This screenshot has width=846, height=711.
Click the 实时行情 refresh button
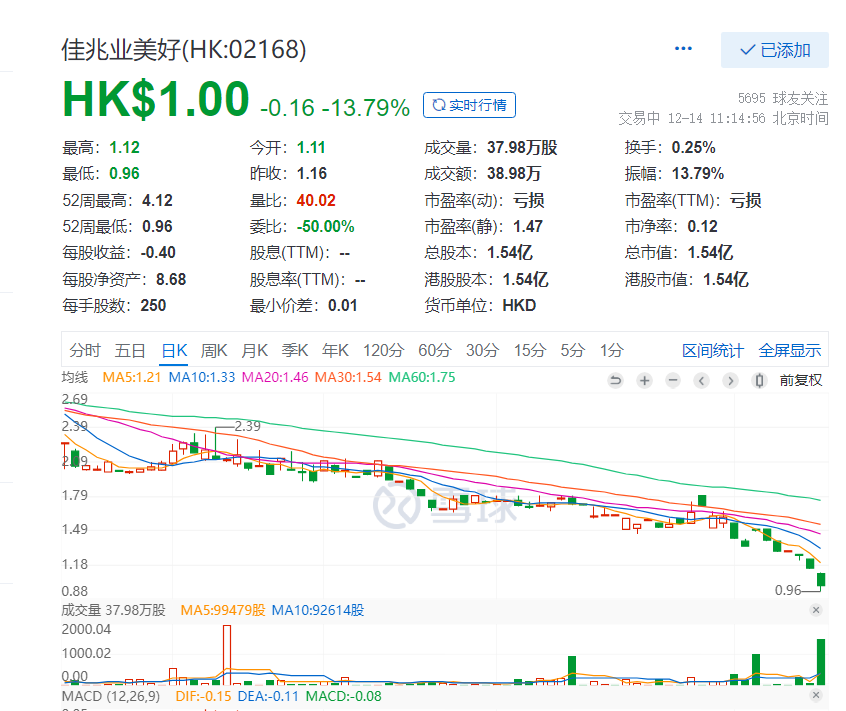pyautogui.click(x=469, y=105)
